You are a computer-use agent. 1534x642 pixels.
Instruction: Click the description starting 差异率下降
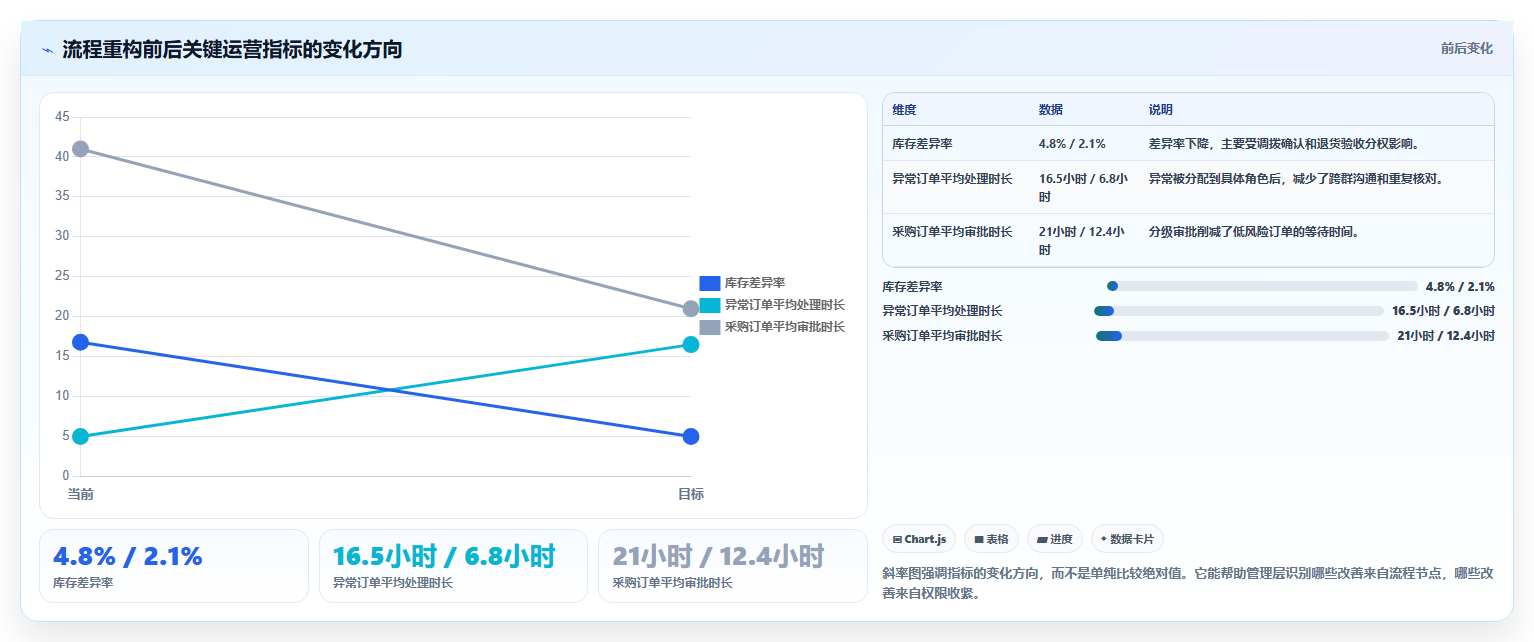[1285, 144]
